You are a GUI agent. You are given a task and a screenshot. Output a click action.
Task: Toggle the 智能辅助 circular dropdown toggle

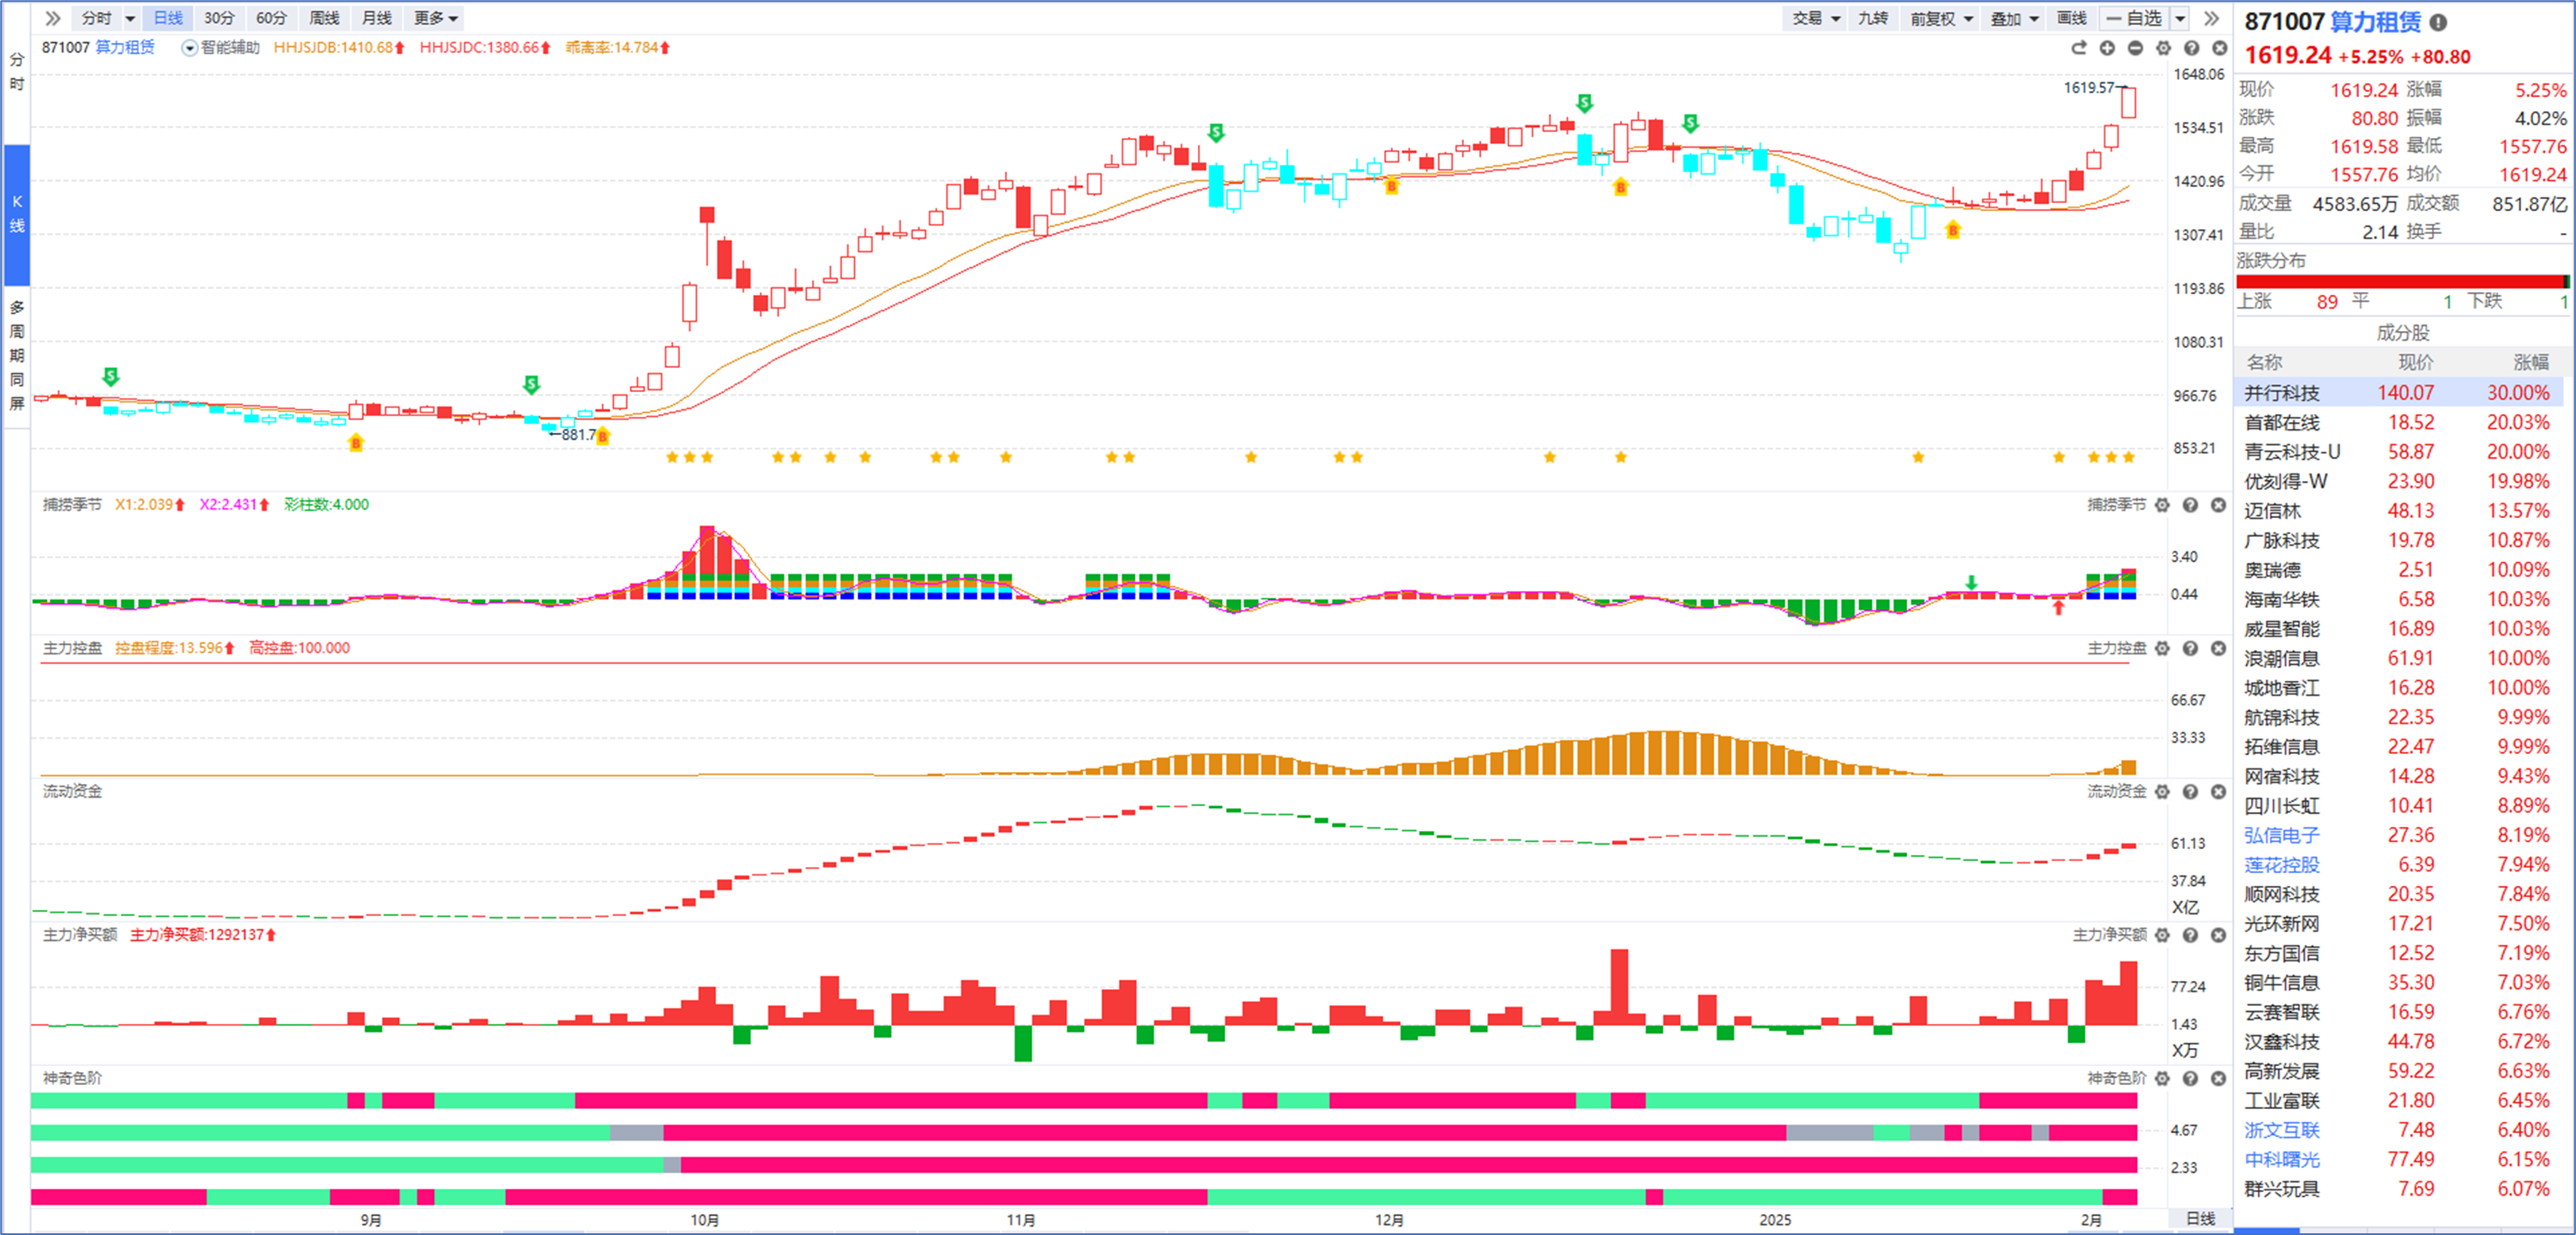click(189, 48)
